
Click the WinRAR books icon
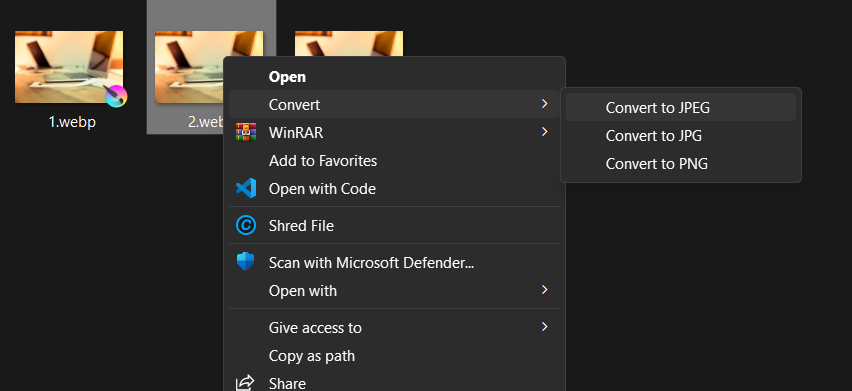tap(246, 132)
